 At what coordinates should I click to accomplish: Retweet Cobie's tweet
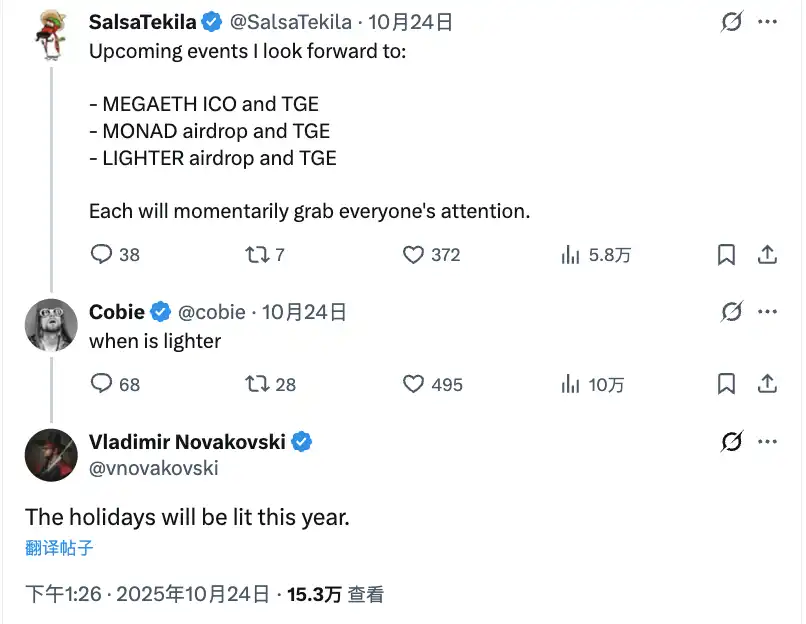[257, 384]
